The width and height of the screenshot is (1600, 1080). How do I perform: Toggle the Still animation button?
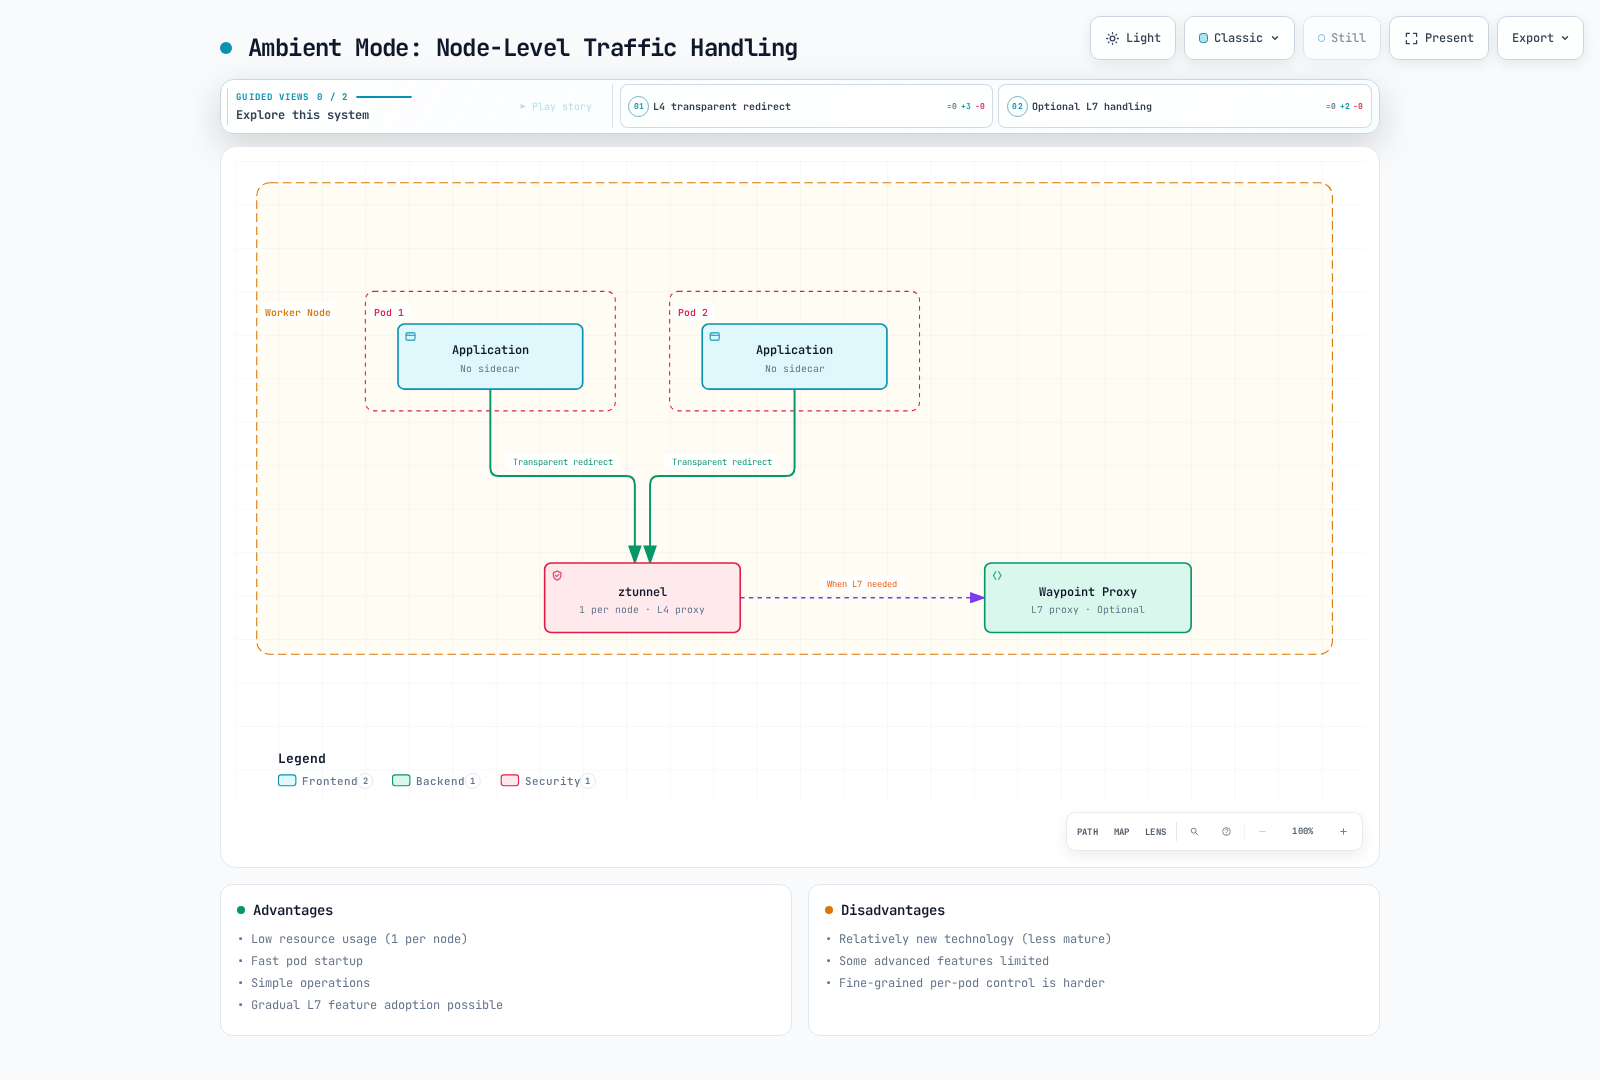[x=1341, y=38]
